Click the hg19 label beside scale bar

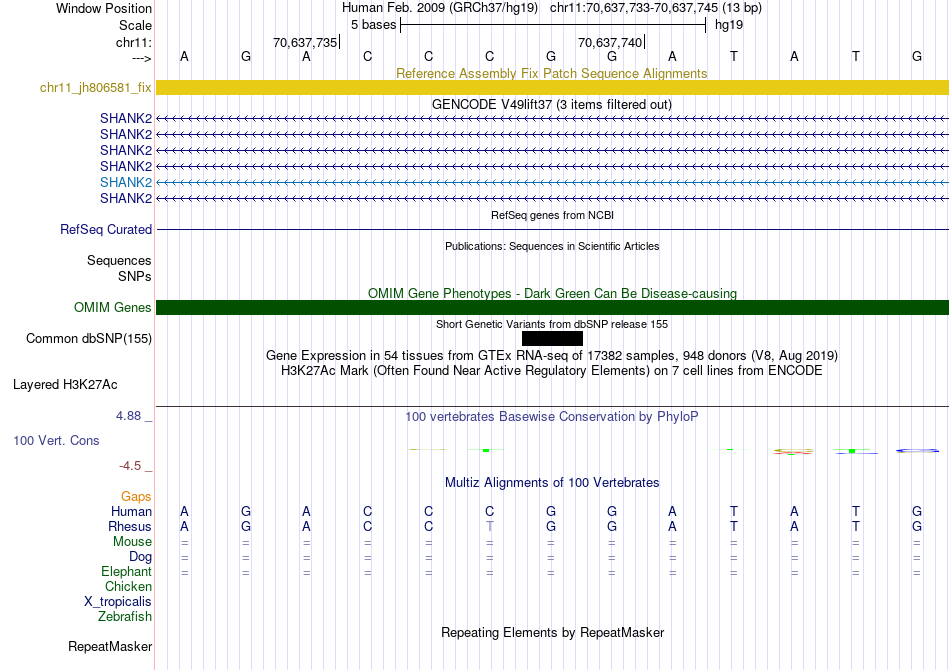tap(728, 25)
